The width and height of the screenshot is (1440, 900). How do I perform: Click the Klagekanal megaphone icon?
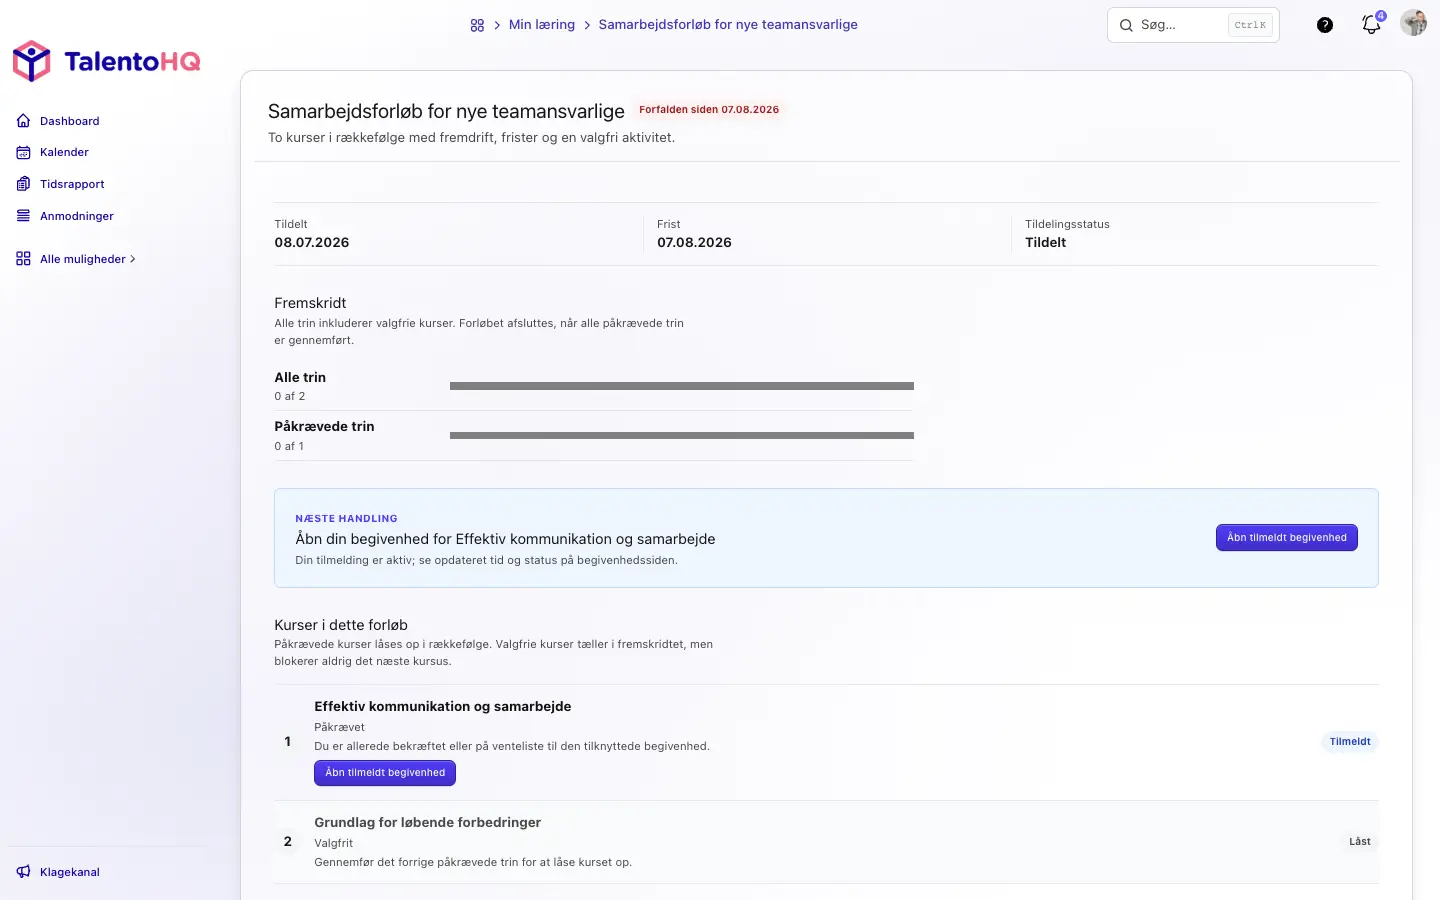pyautogui.click(x=23, y=872)
